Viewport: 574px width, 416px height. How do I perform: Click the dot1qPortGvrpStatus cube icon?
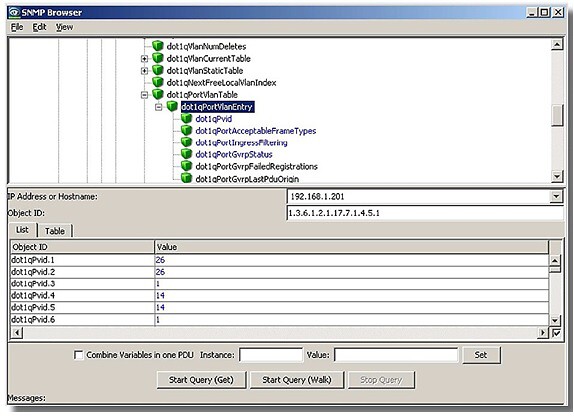pyautogui.click(x=186, y=154)
